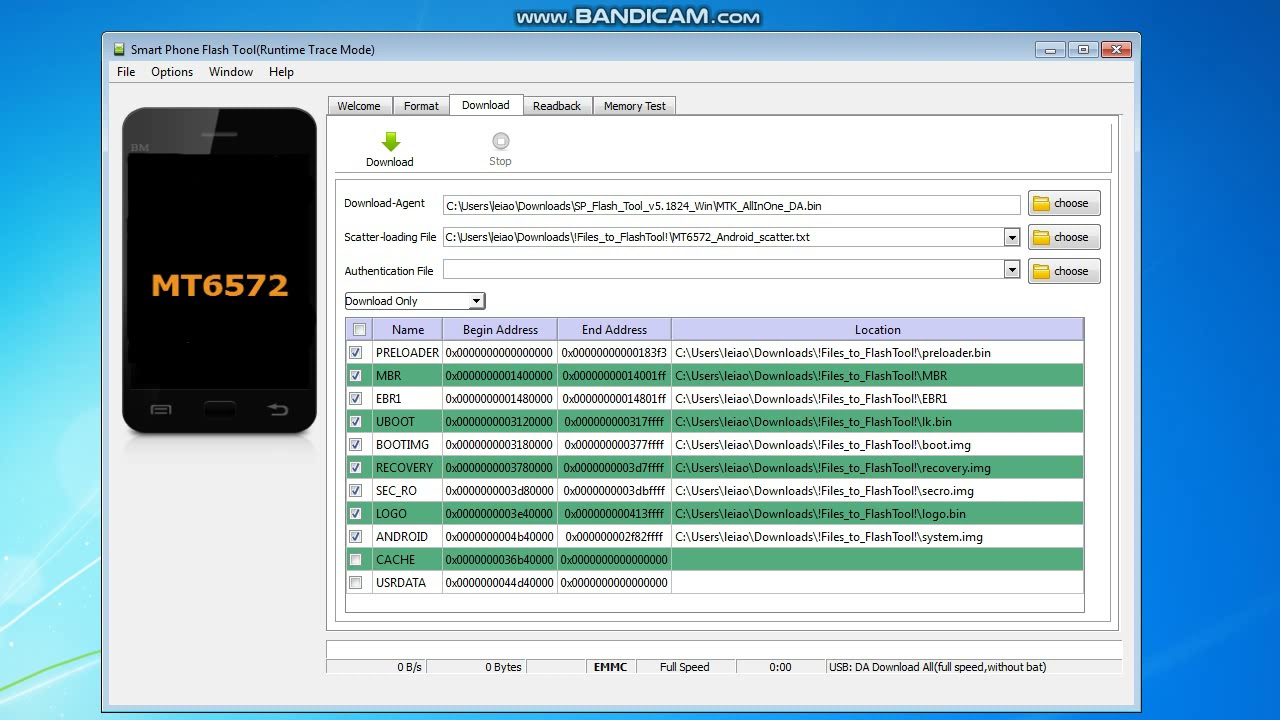Check the USRDATA partition

pyautogui.click(x=355, y=583)
